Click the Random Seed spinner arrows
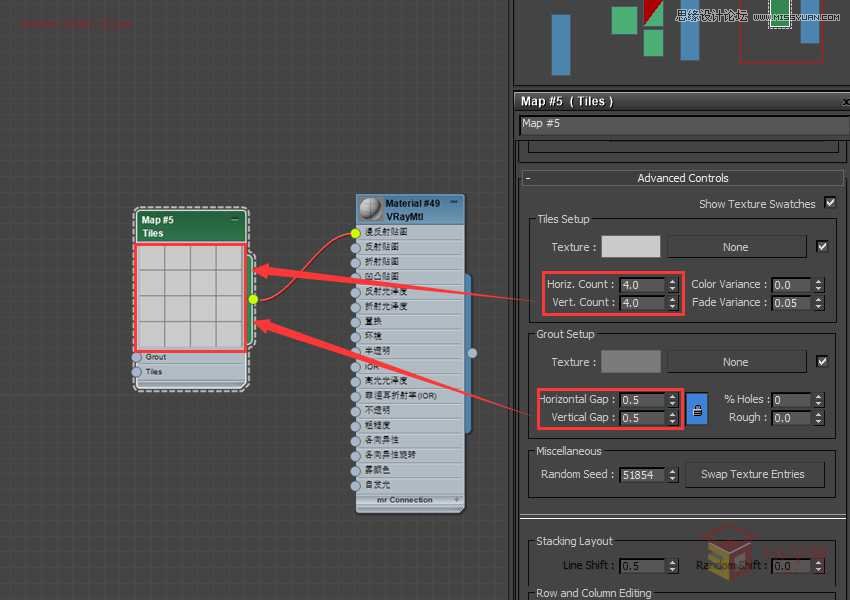 click(673, 475)
